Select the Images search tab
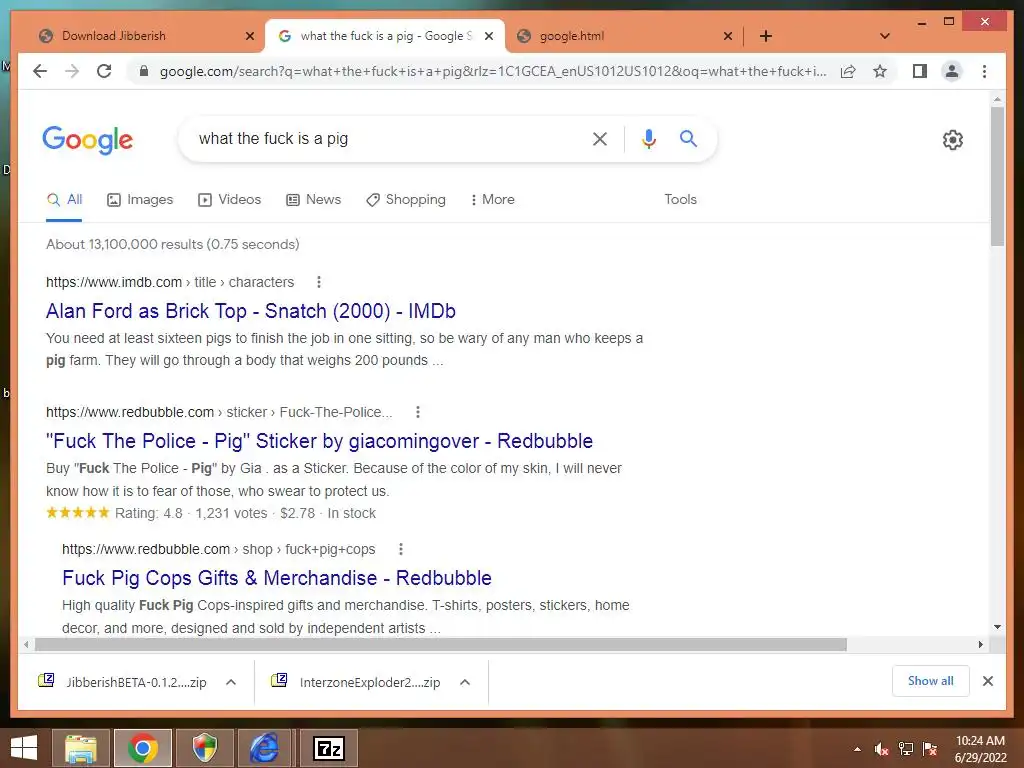Screen dimensions: 1024x768 [x=140, y=200]
